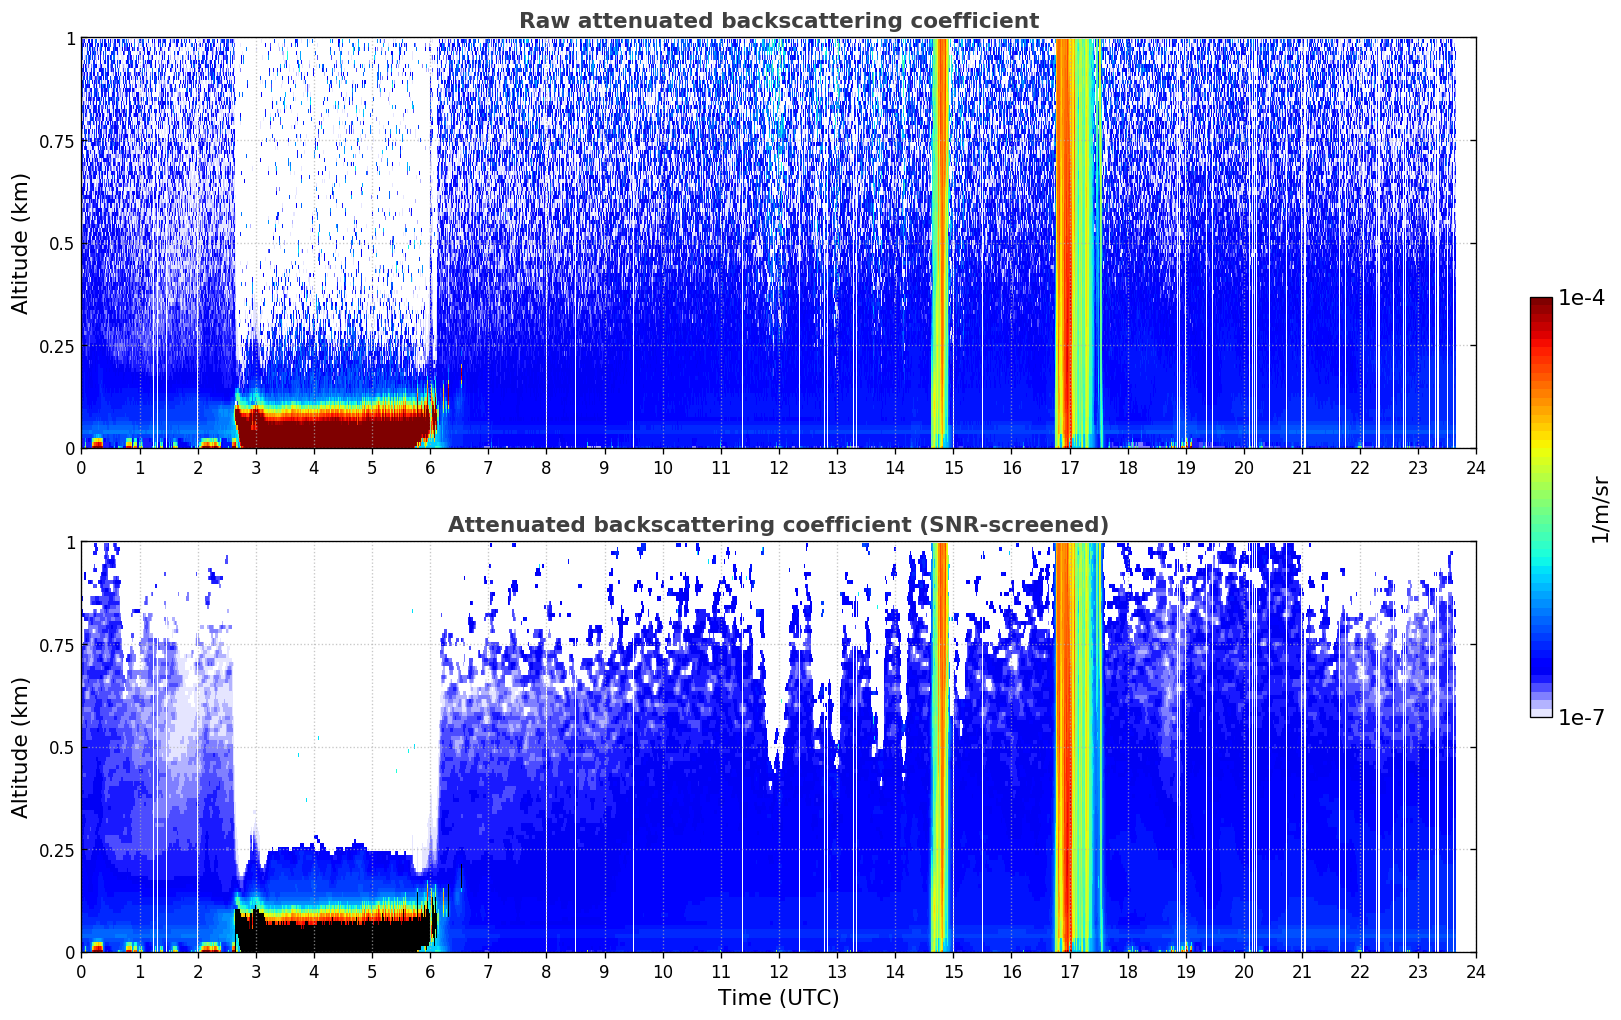1621x1020 pixels.
Task: Click the 1e-7 colorbar minimum label
Action: [x=1581, y=717]
